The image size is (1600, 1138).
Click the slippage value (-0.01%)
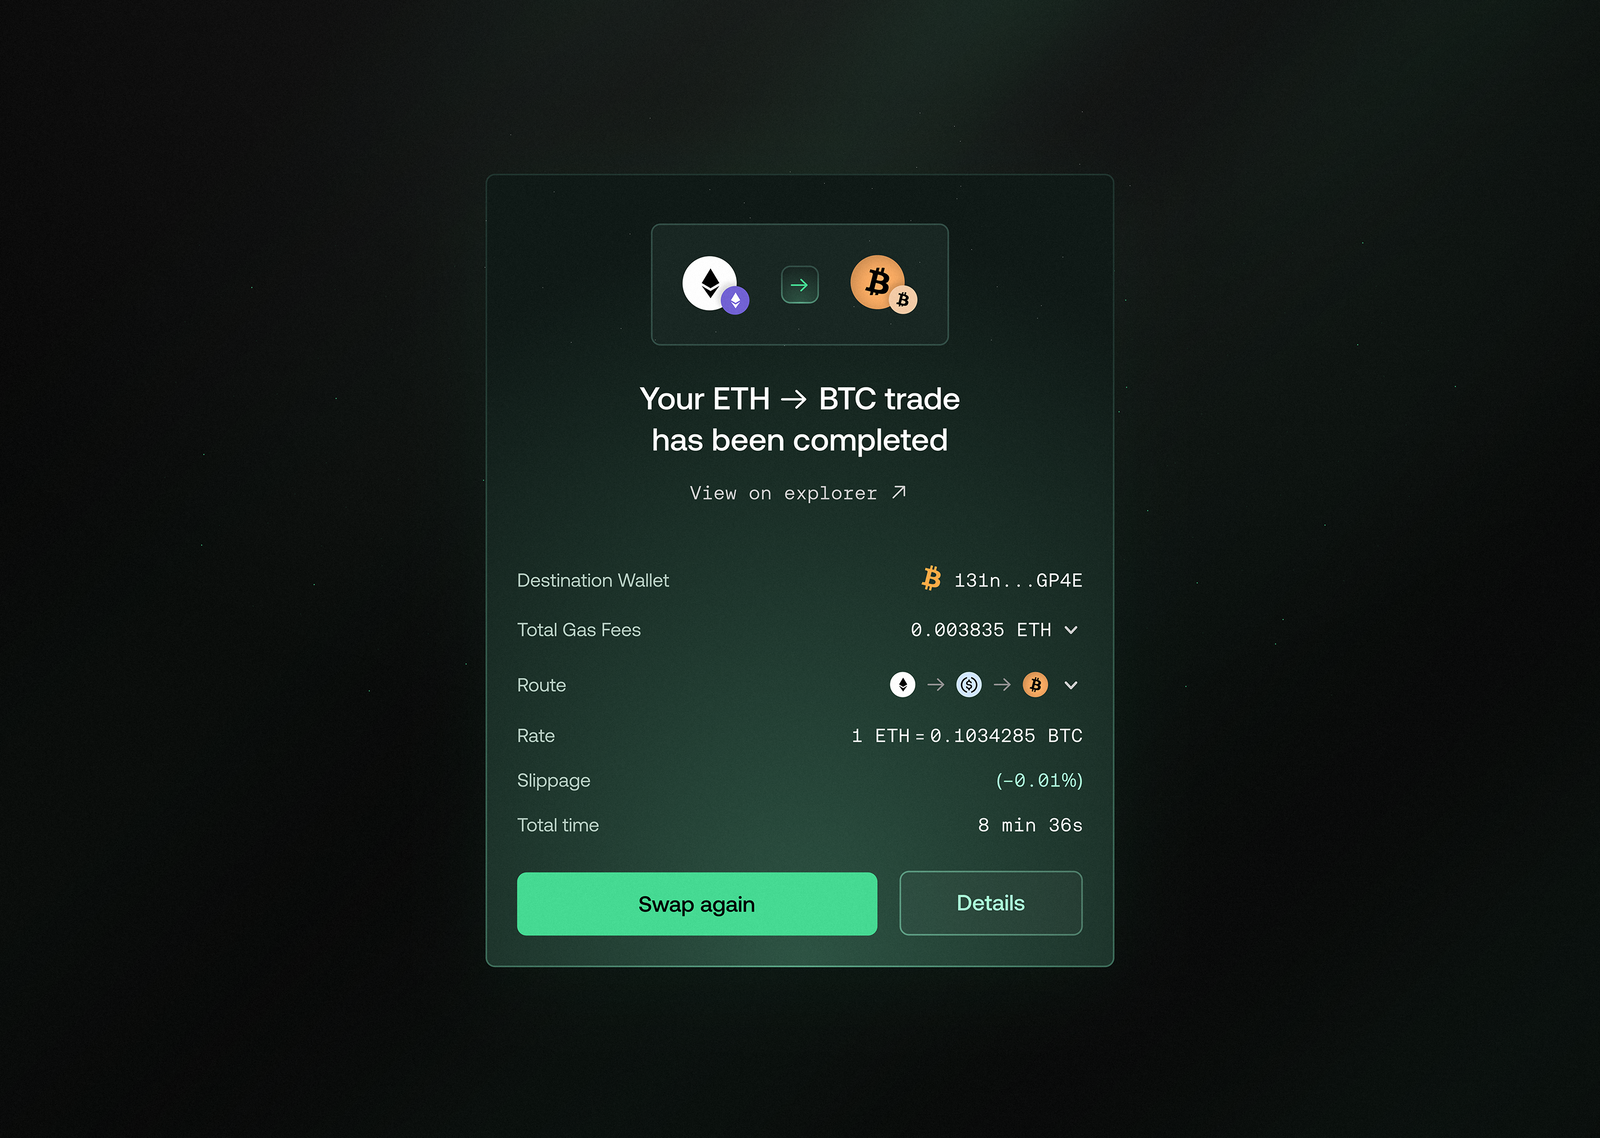pyautogui.click(x=1039, y=780)
